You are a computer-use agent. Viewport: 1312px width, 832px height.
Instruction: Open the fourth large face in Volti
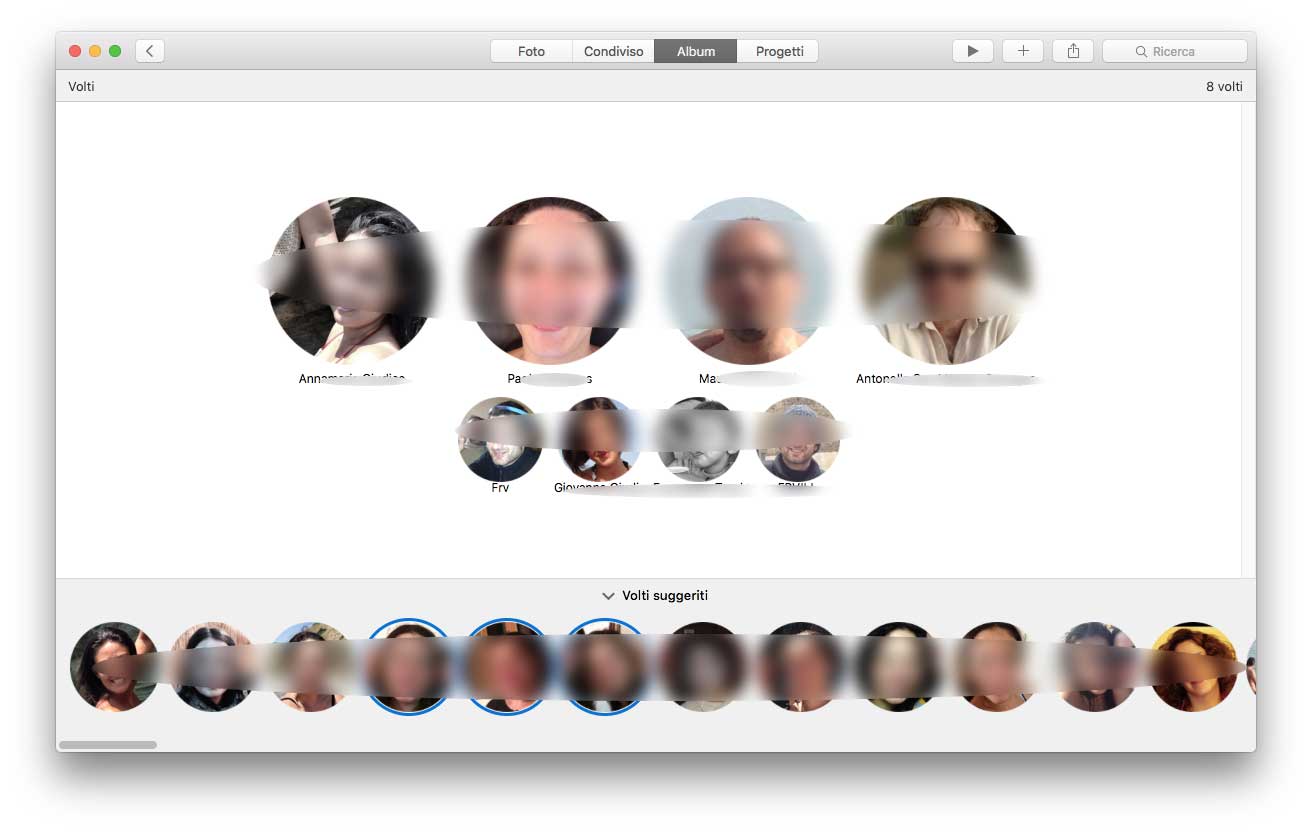pos(945,280)
